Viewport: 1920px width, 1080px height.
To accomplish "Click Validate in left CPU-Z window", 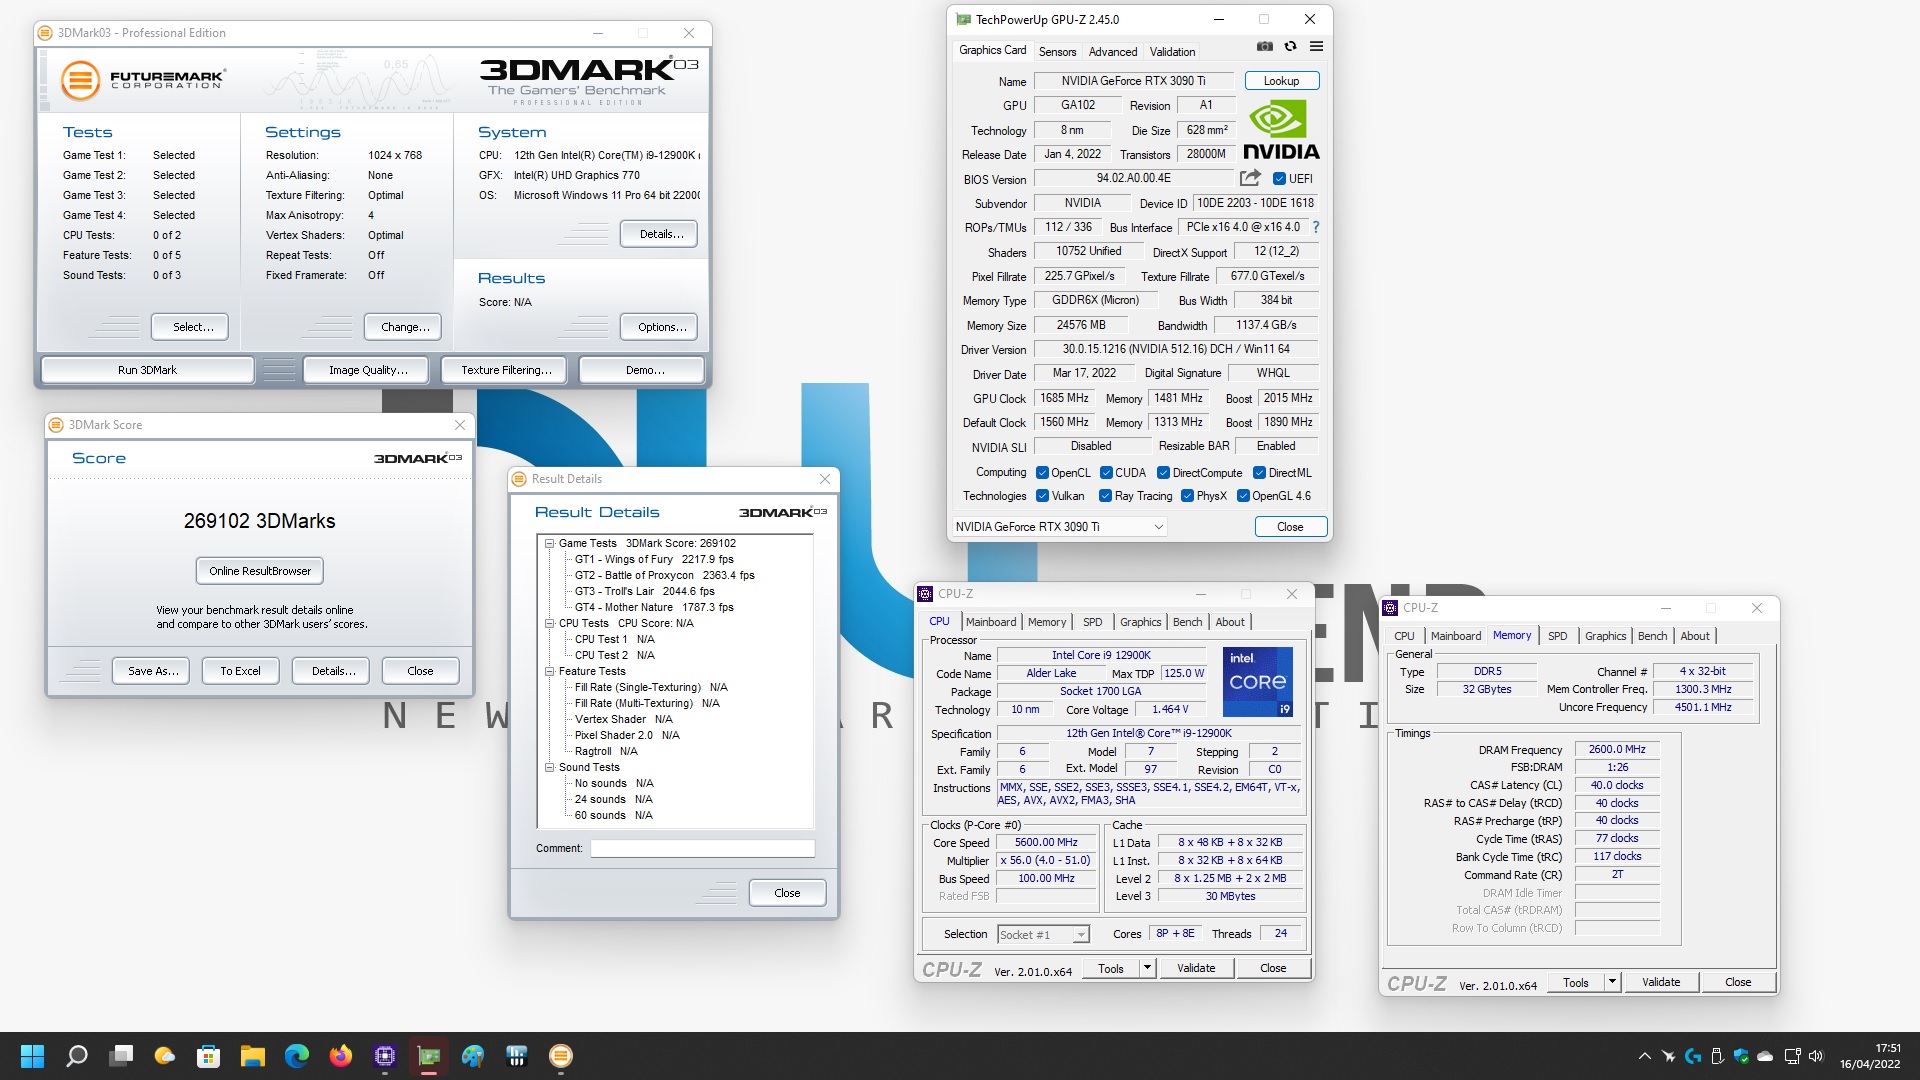I will point(1196,968).
